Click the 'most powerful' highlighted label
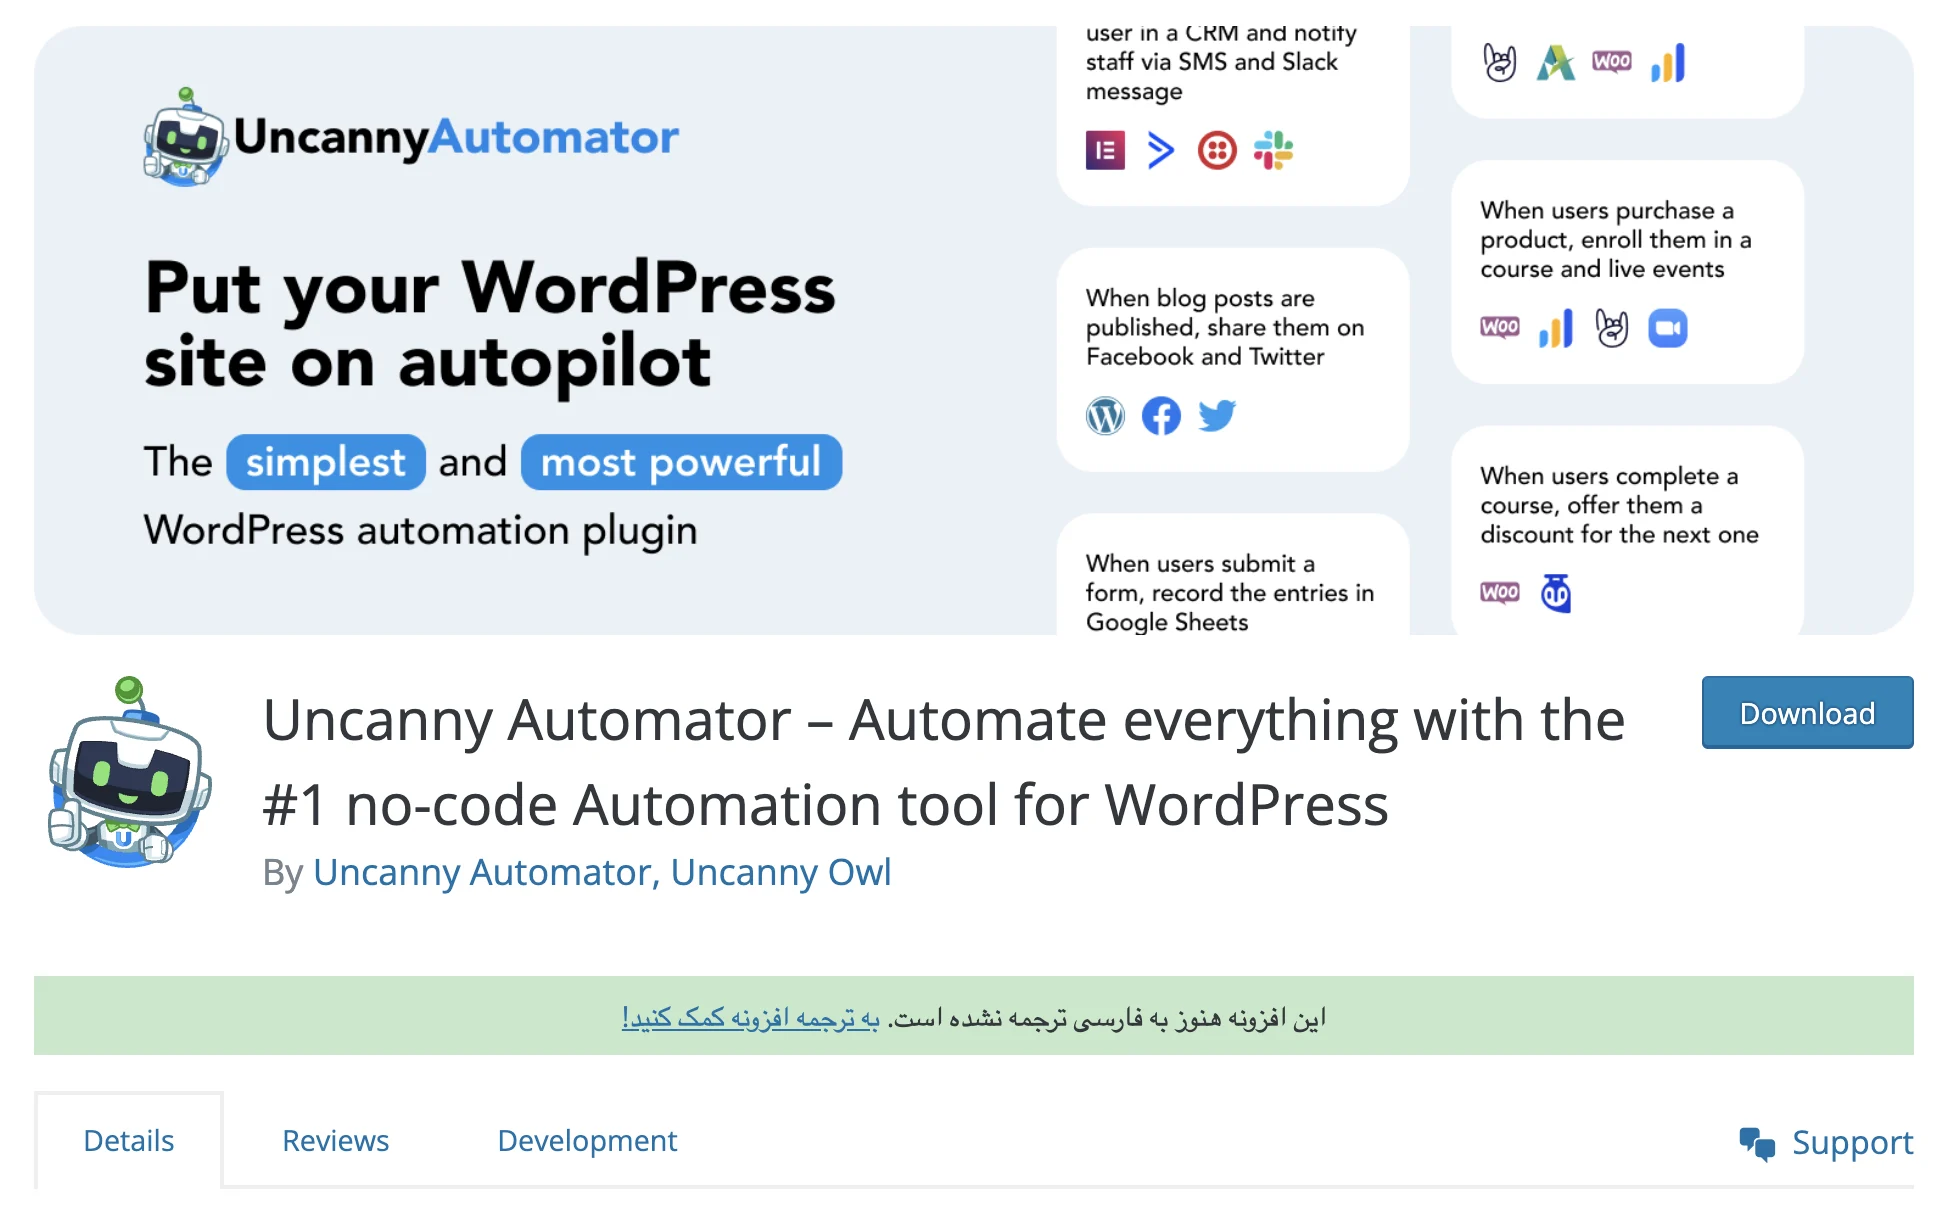The width and height of the screenshot is (1958, 1228). (681, 462)
